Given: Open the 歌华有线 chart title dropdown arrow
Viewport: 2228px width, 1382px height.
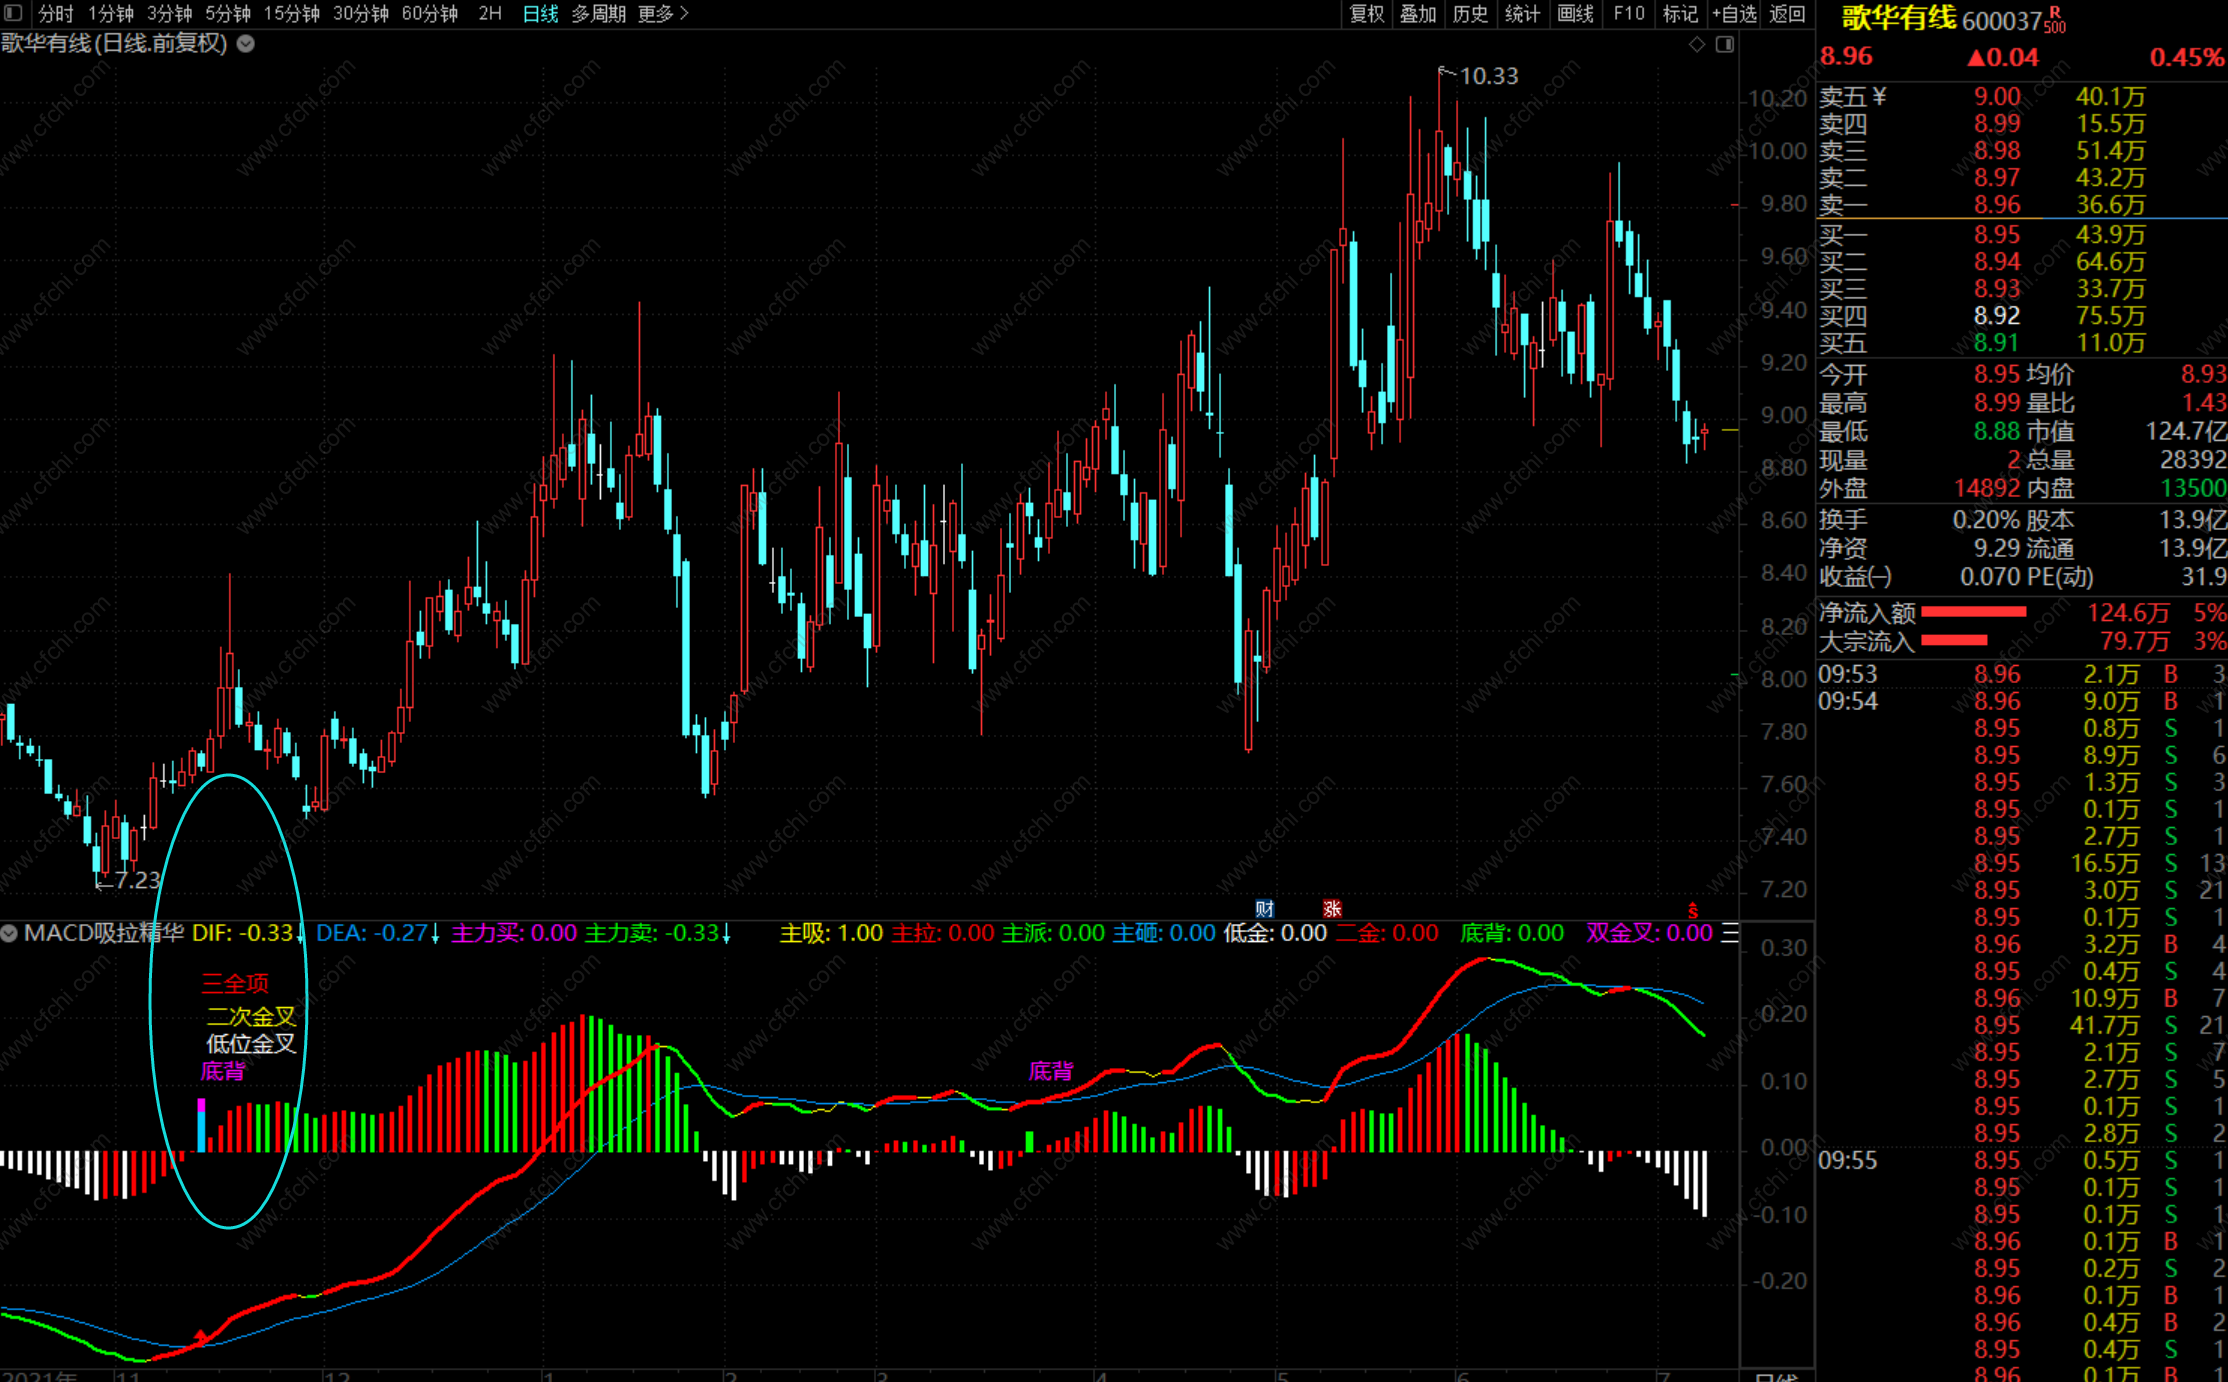Looking at the screenshot, I should tap(246, 44).
